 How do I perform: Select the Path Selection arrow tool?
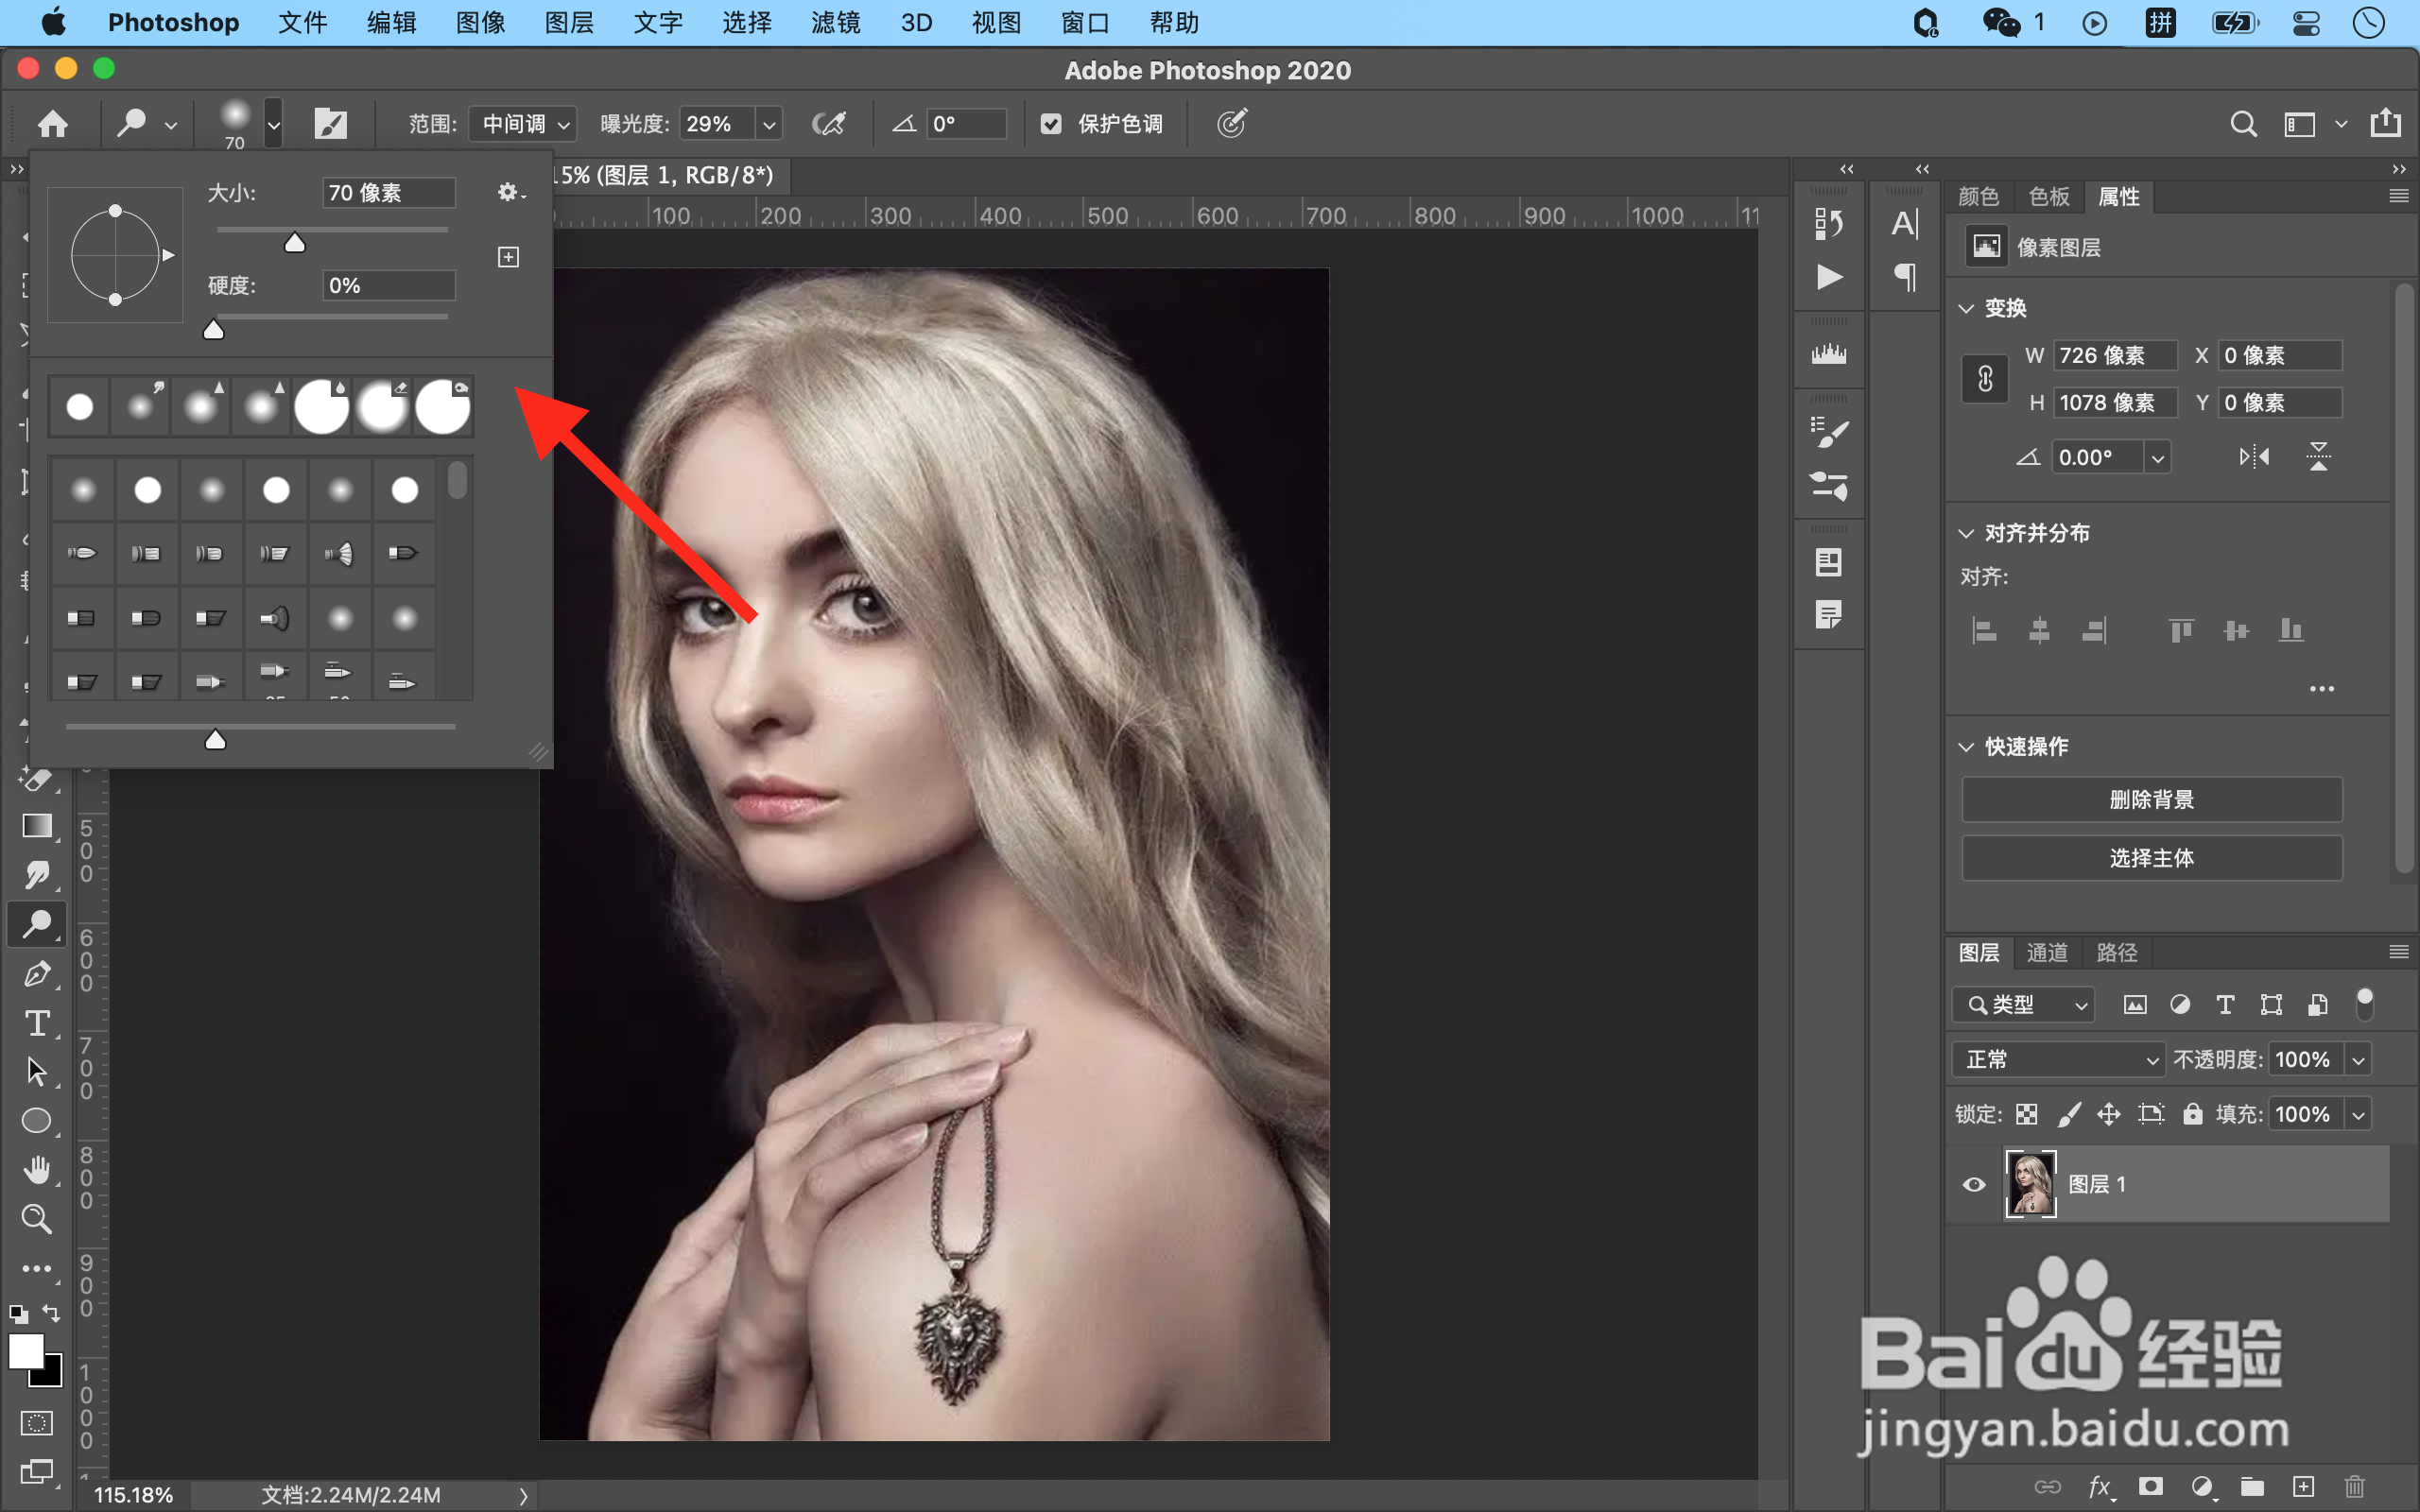coord(37,1071)
